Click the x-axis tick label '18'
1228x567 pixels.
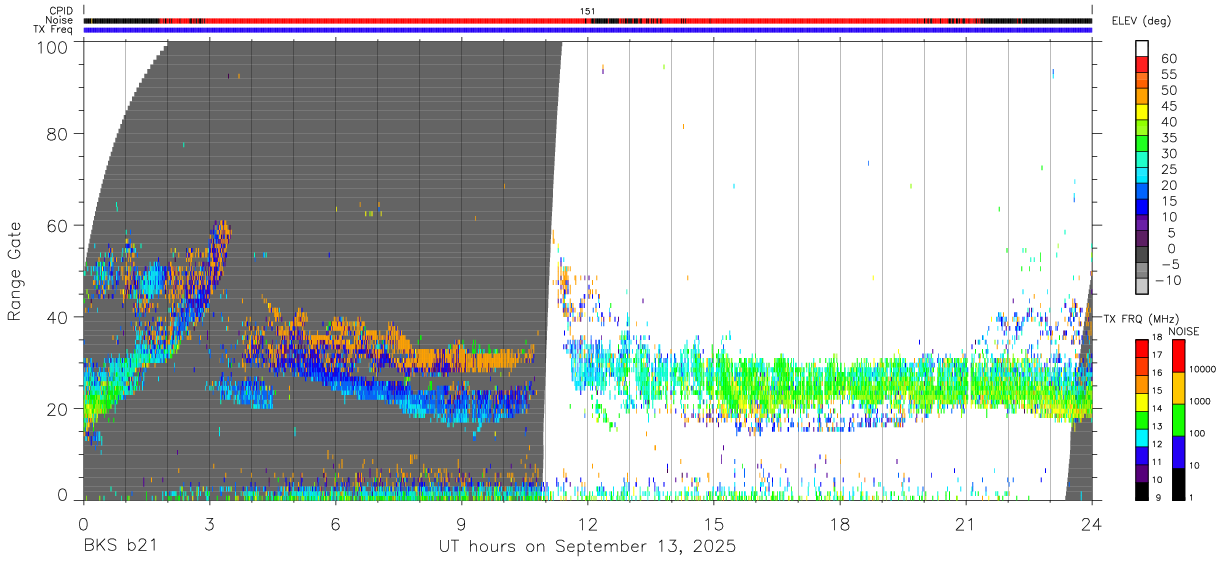(x=839, y=524)
